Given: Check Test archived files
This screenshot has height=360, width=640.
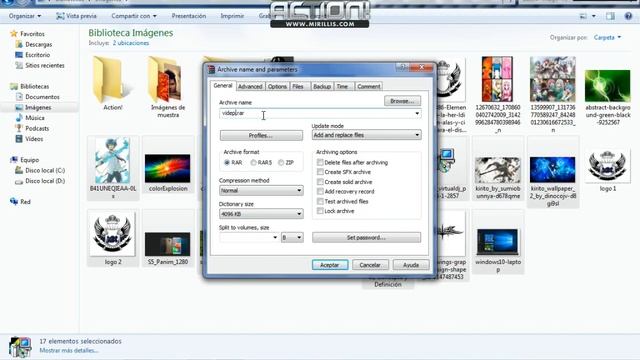Looking at the screenshot, I should (x=320, y=201).
